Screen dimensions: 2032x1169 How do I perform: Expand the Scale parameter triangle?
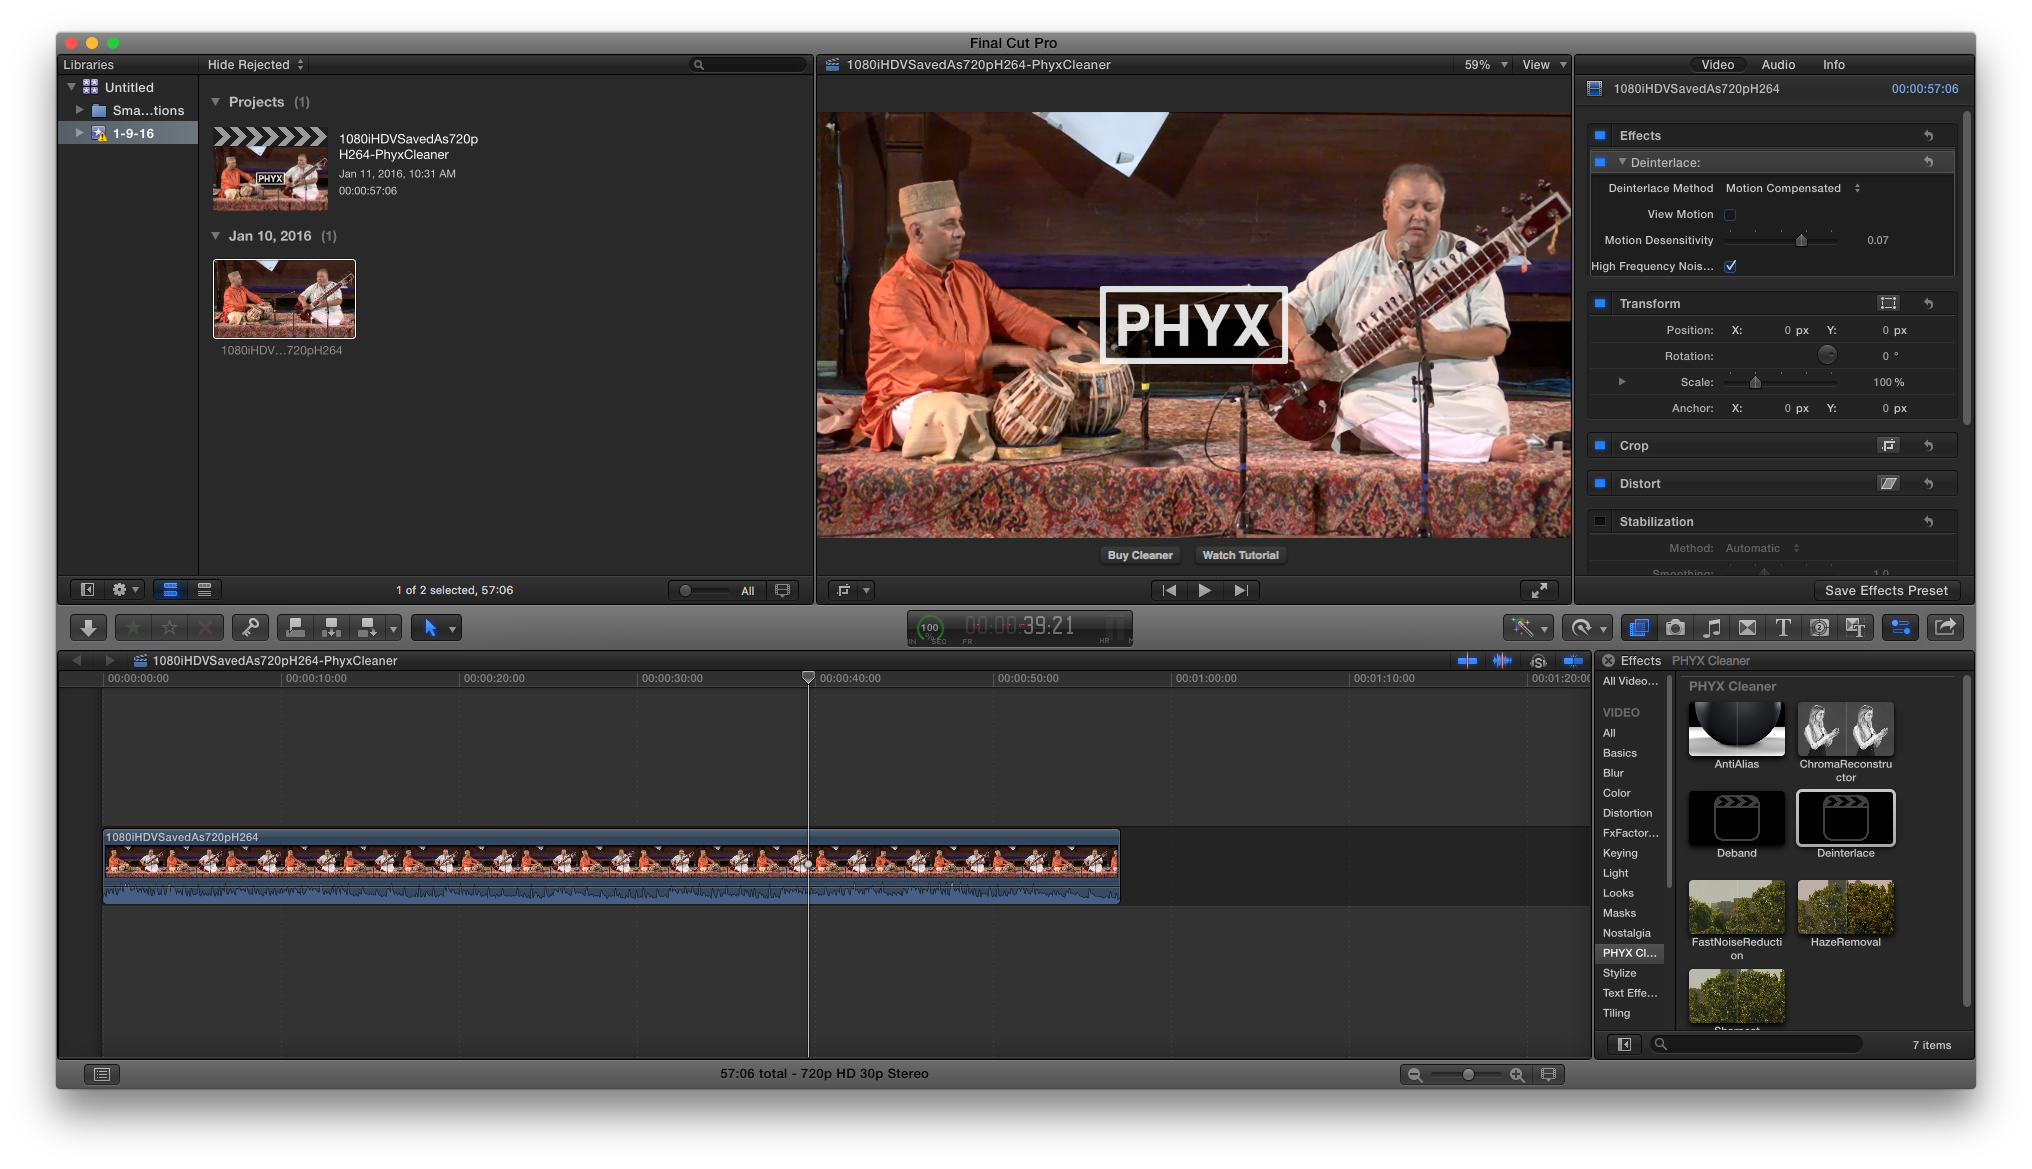pyautogui.click(x=1622, y=382)
